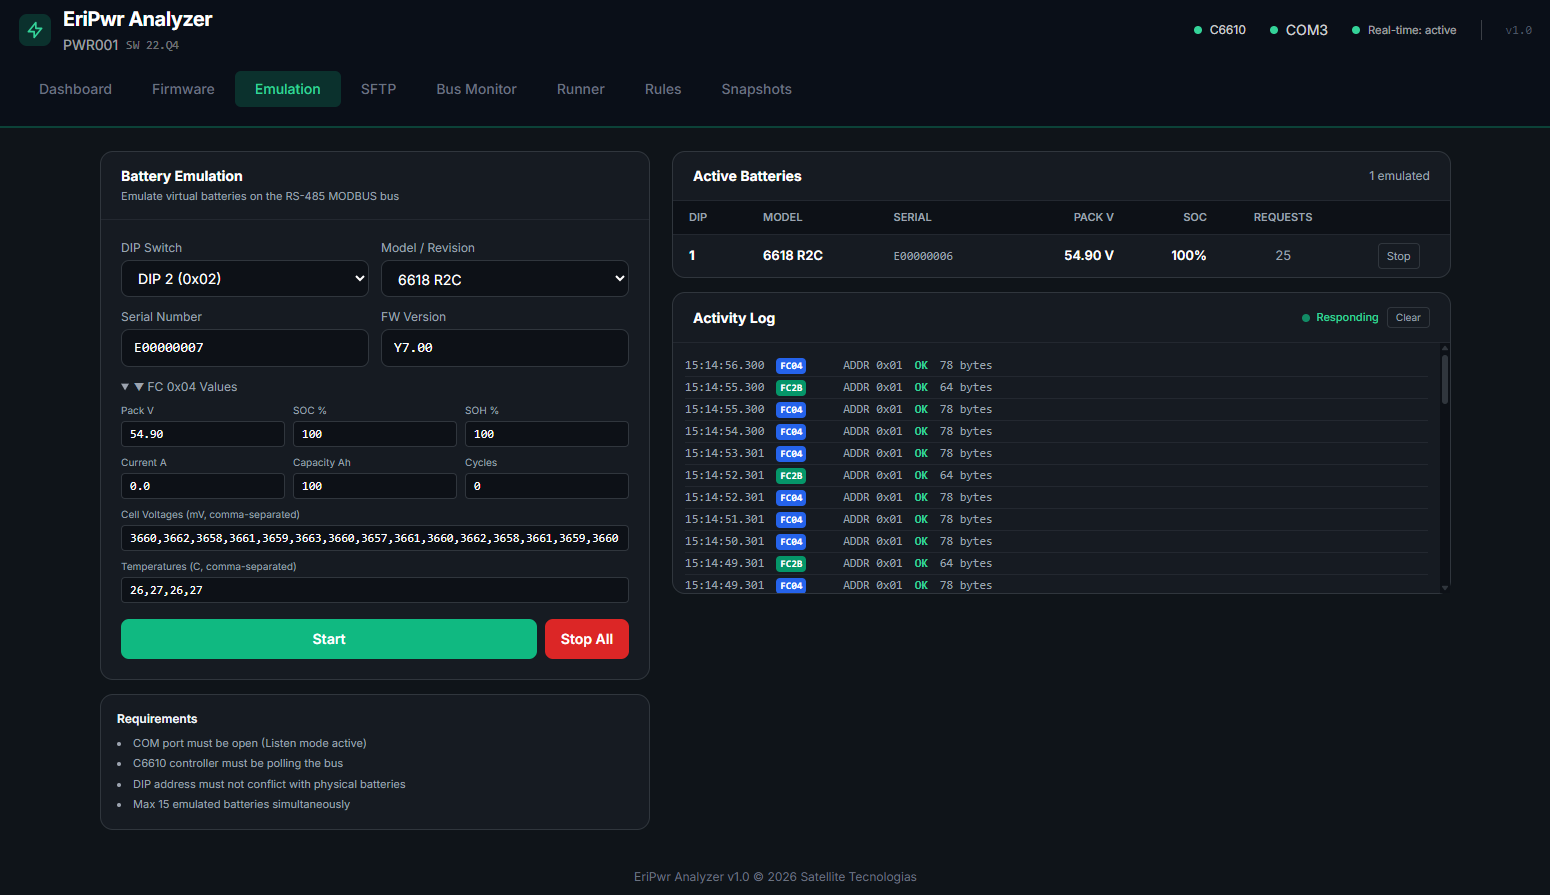
Task: Switch to the Bus Monitor tab
Action: click(x=476, y=89)
